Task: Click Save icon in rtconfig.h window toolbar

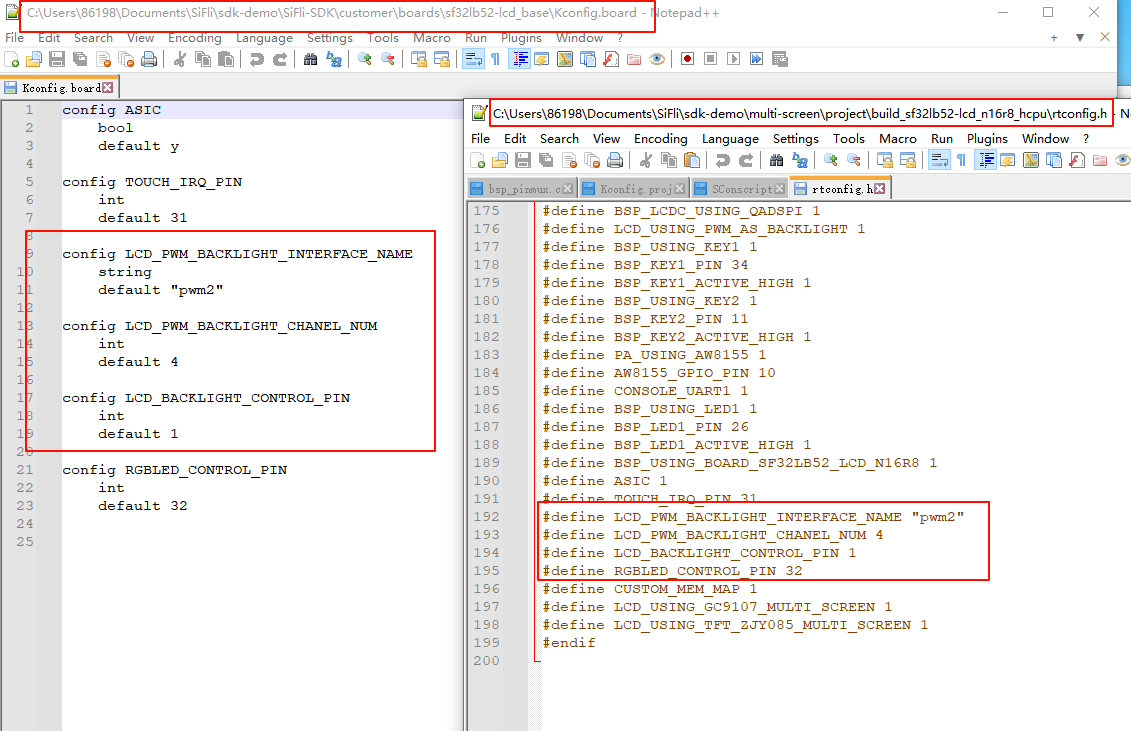Action: [523, 160]
